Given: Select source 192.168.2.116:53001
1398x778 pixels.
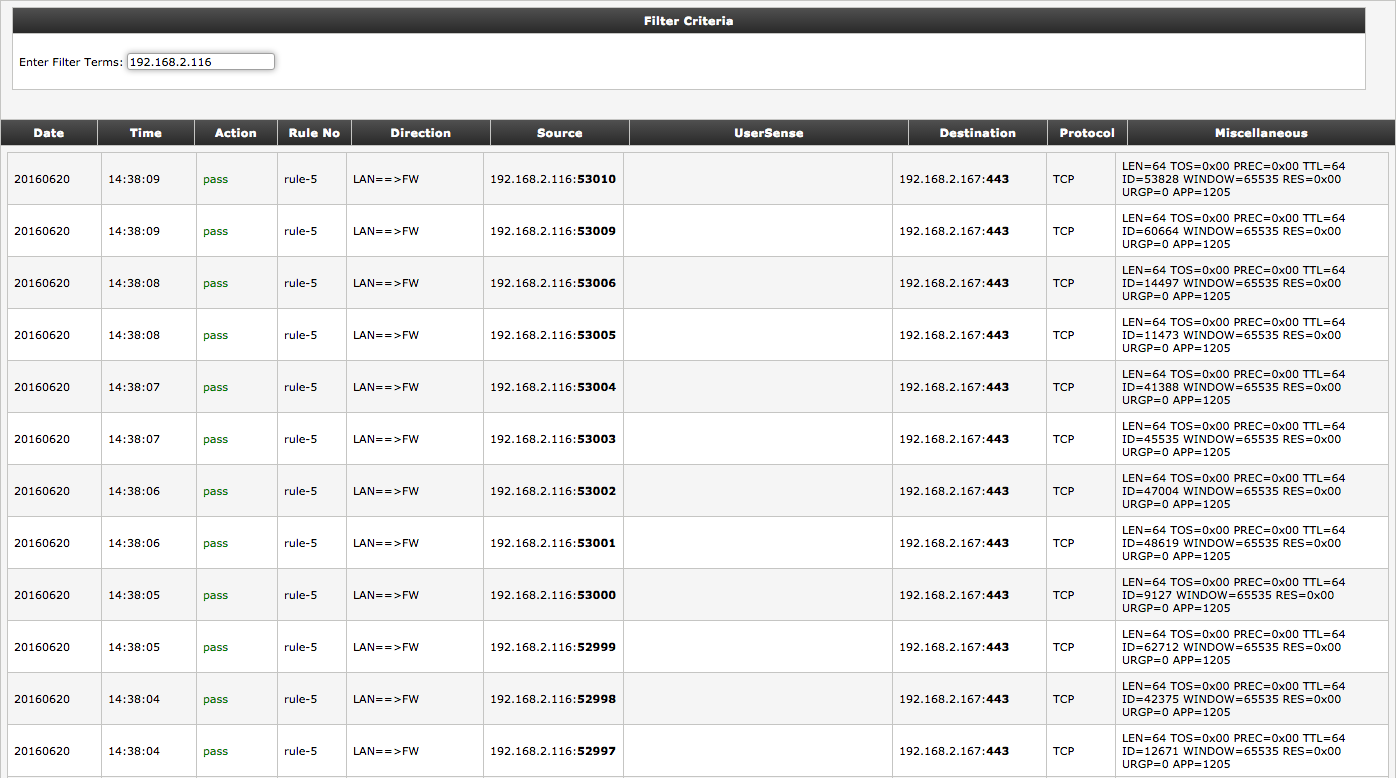Looking at the screenshot, I should pyautogui.click(x=553, y=543).
